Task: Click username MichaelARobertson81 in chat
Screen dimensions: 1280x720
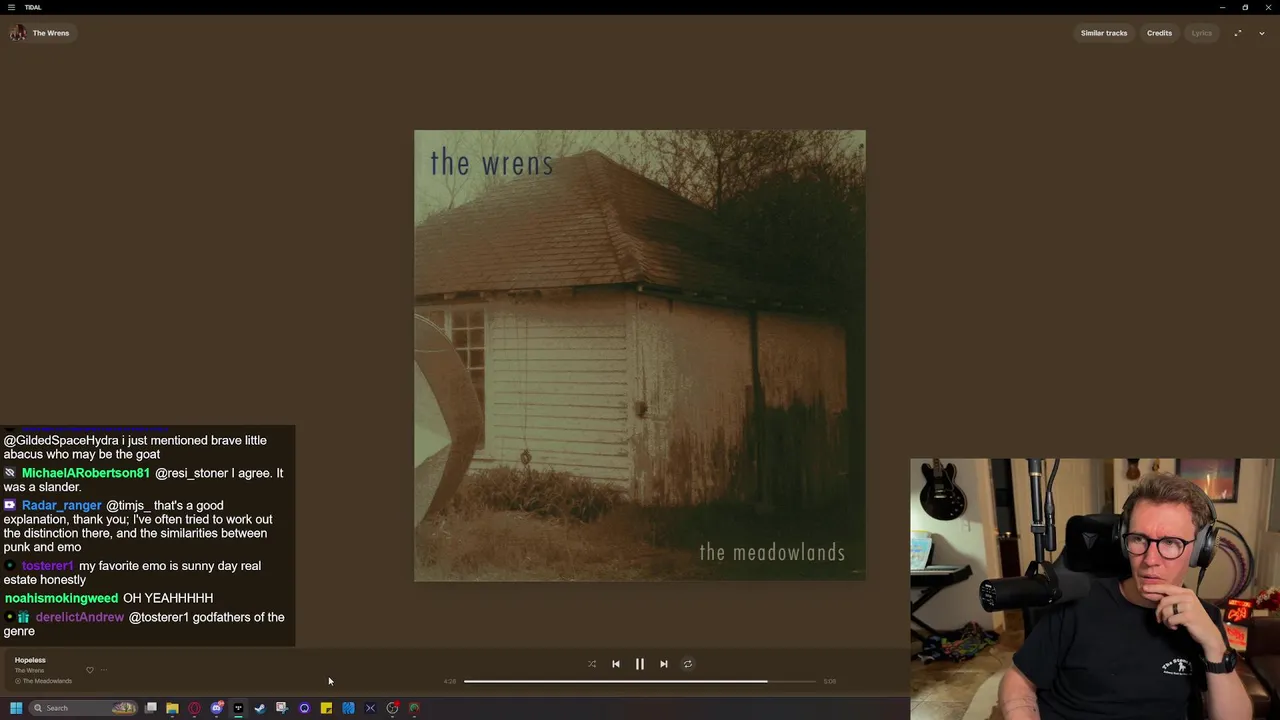Action: [86, 473]
